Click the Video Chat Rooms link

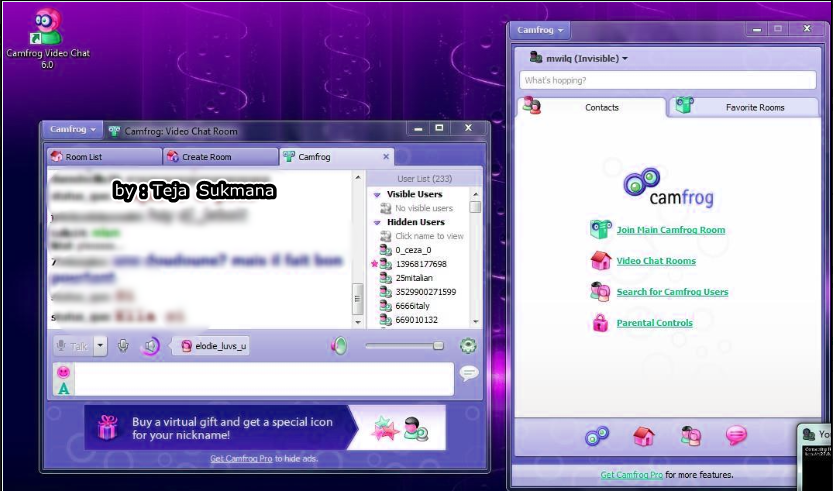[x=656, y=261]
